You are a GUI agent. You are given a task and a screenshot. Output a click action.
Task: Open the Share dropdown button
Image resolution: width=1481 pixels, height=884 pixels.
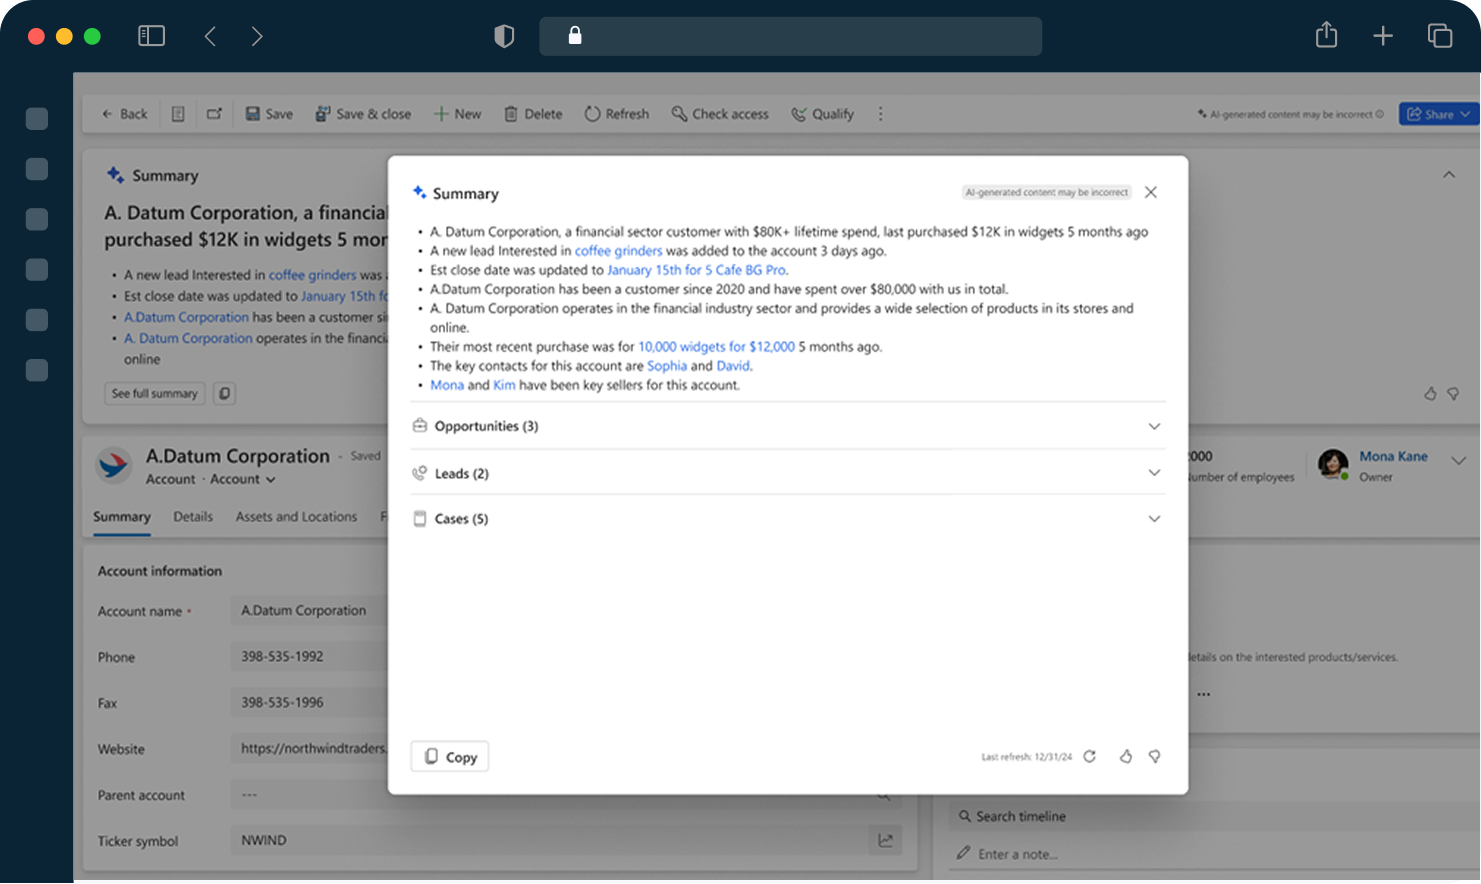coord(1438,114)
